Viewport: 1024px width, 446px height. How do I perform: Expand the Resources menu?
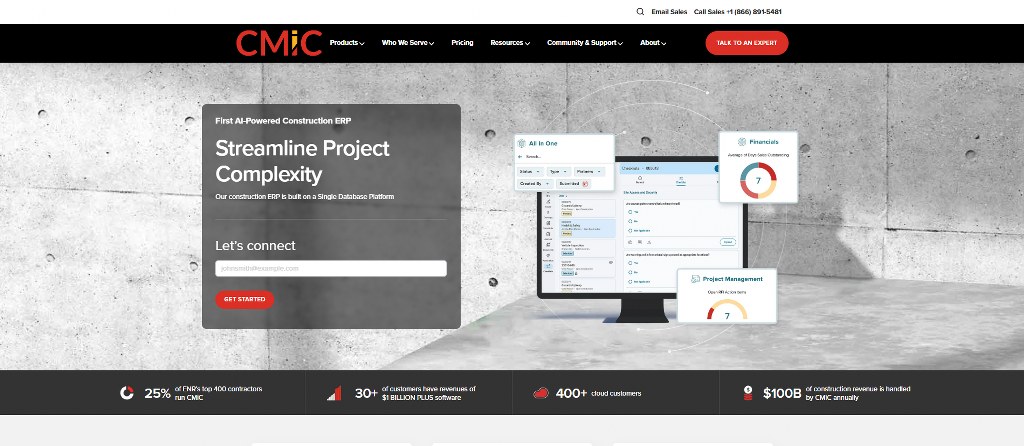point(510,43)
